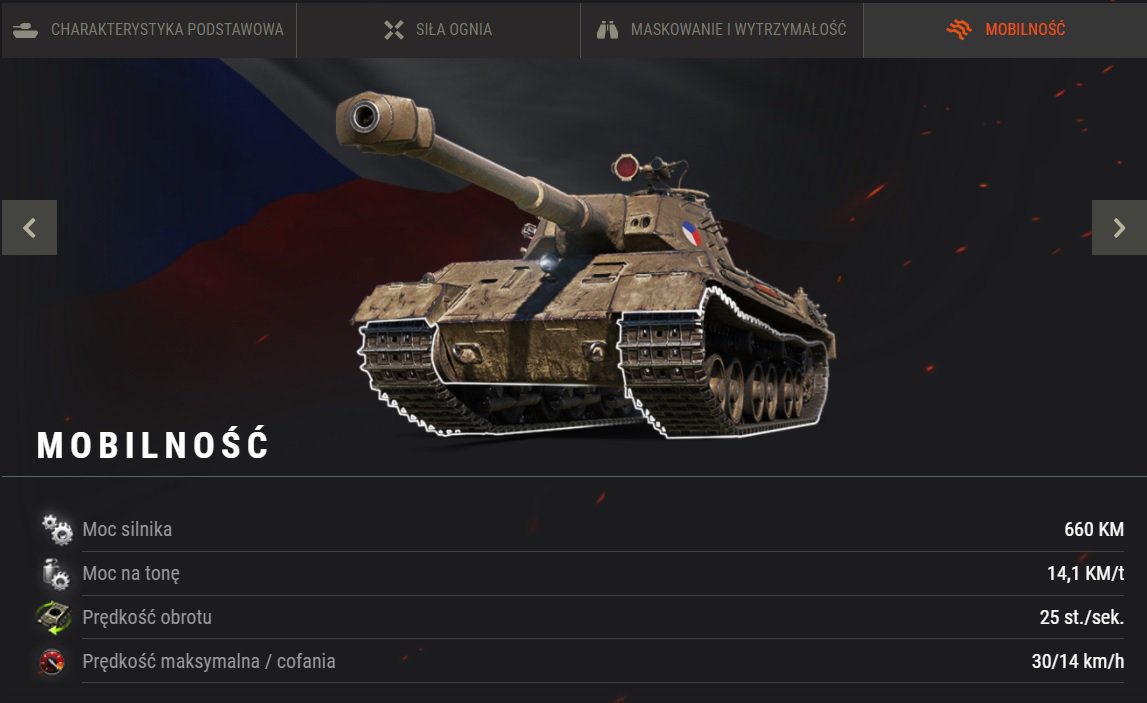
Task: Click the crossed shells Siła ognia icon
Action: [394, 30]
